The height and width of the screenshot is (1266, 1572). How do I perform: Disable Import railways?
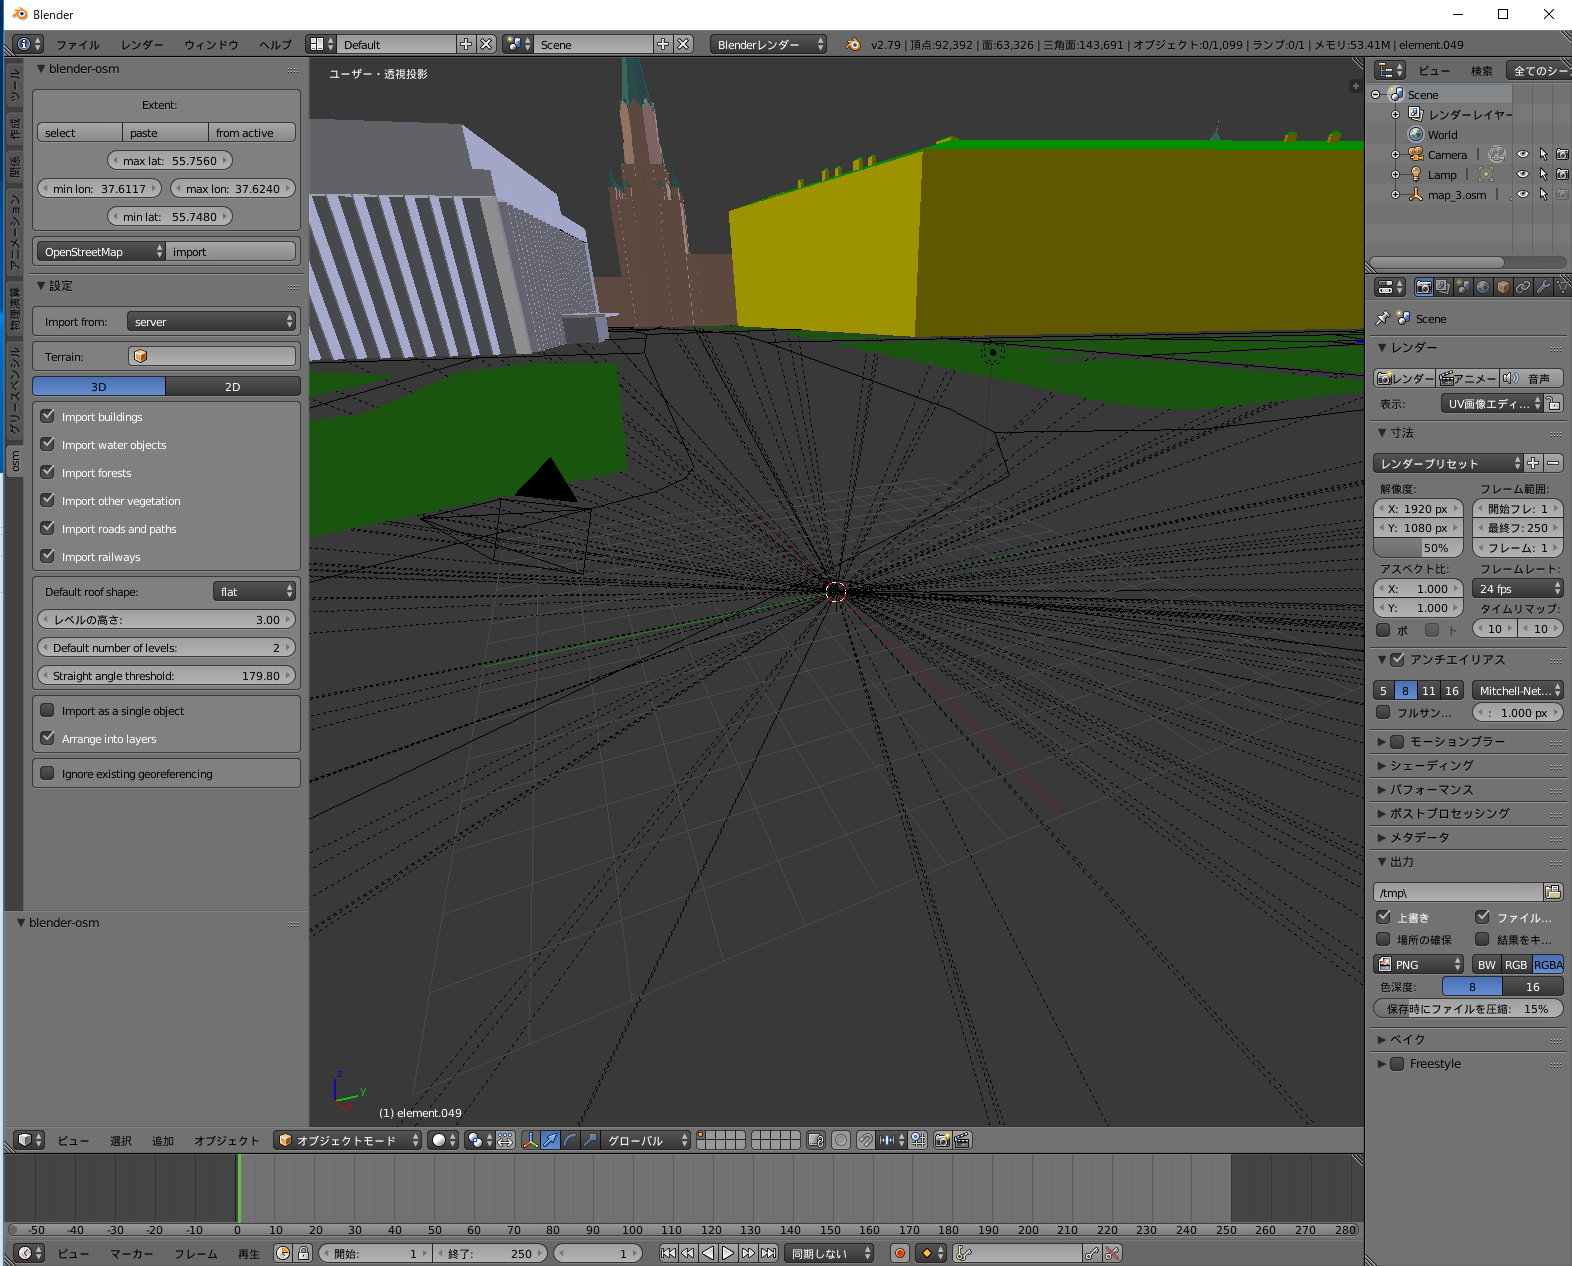pyautogui.click(x=48, y=556)
